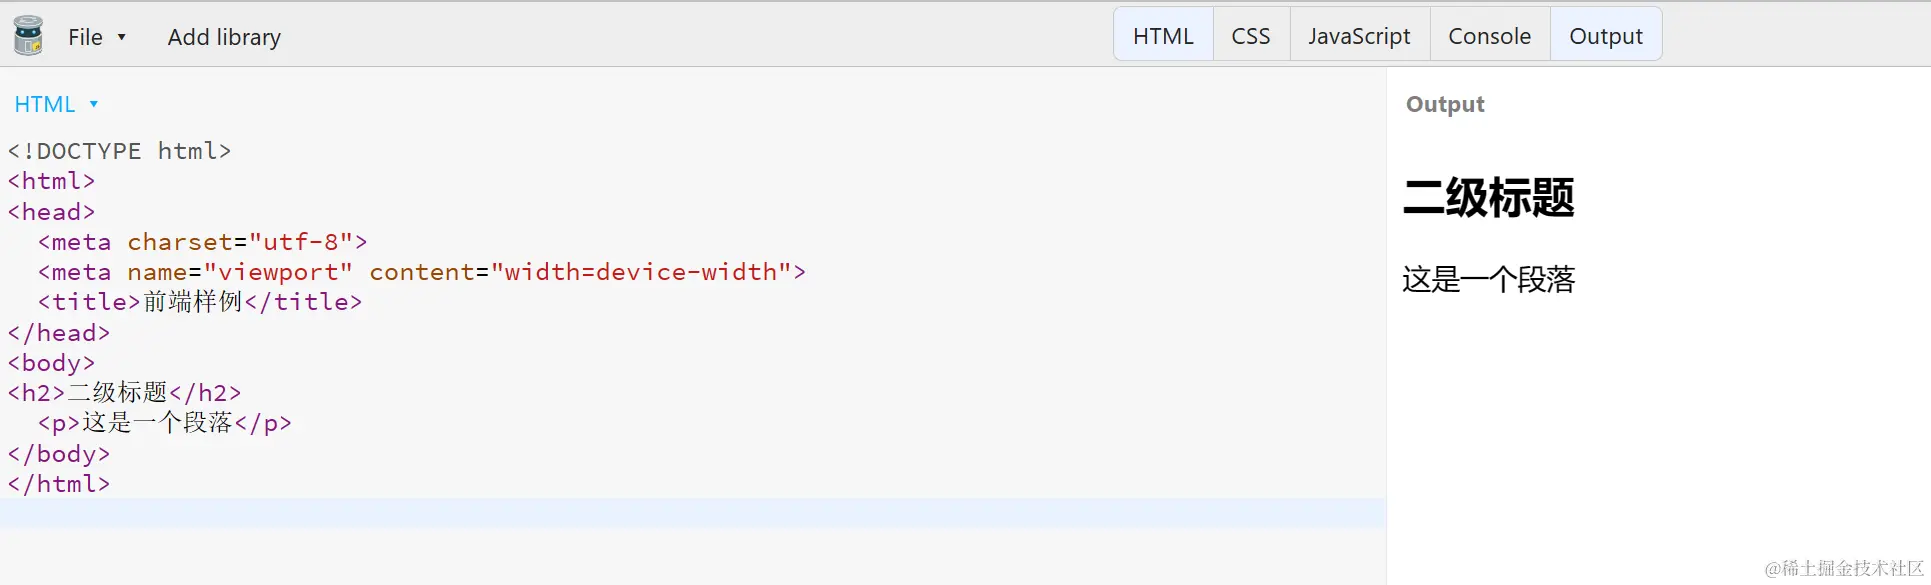Viewport: 1931px width, 585px height.
Task: Click the <!DOCTYPE html> code line
Action: tap(120, 151)
